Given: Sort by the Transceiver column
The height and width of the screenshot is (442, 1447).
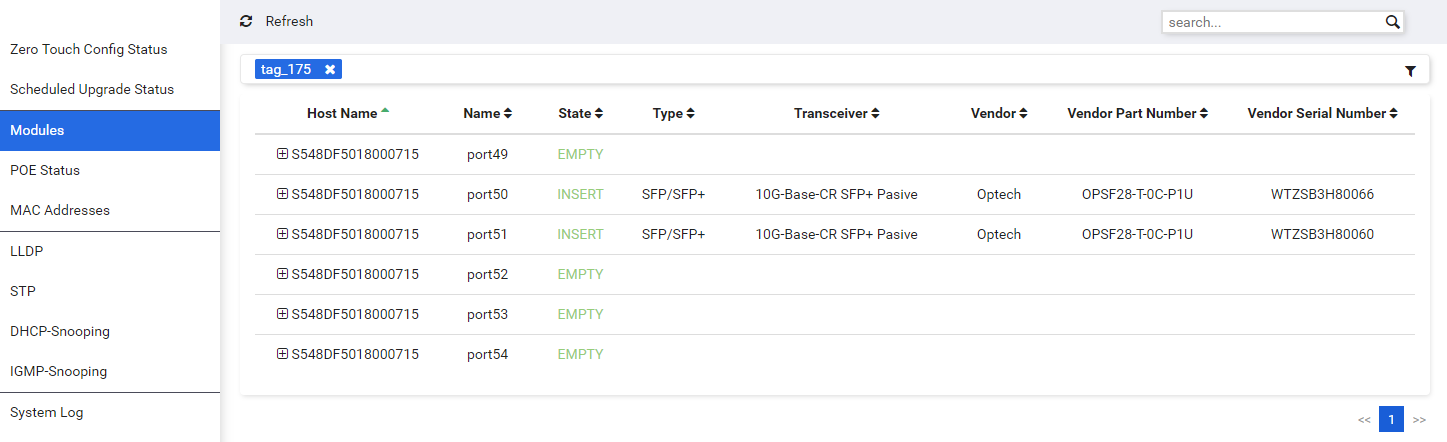Looking at the screenshot, I should tap(836, 113).
